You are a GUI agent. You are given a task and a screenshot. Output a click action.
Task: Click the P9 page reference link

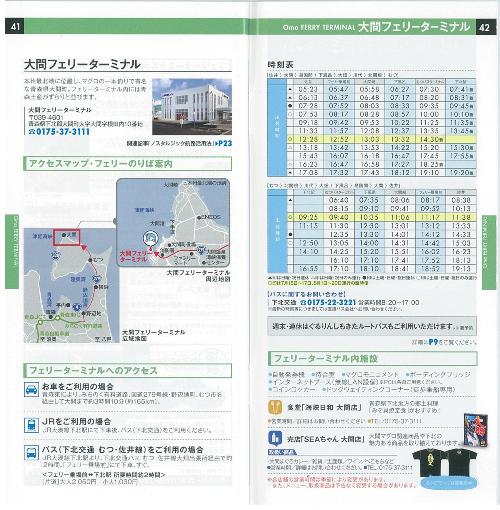point(433,342)
